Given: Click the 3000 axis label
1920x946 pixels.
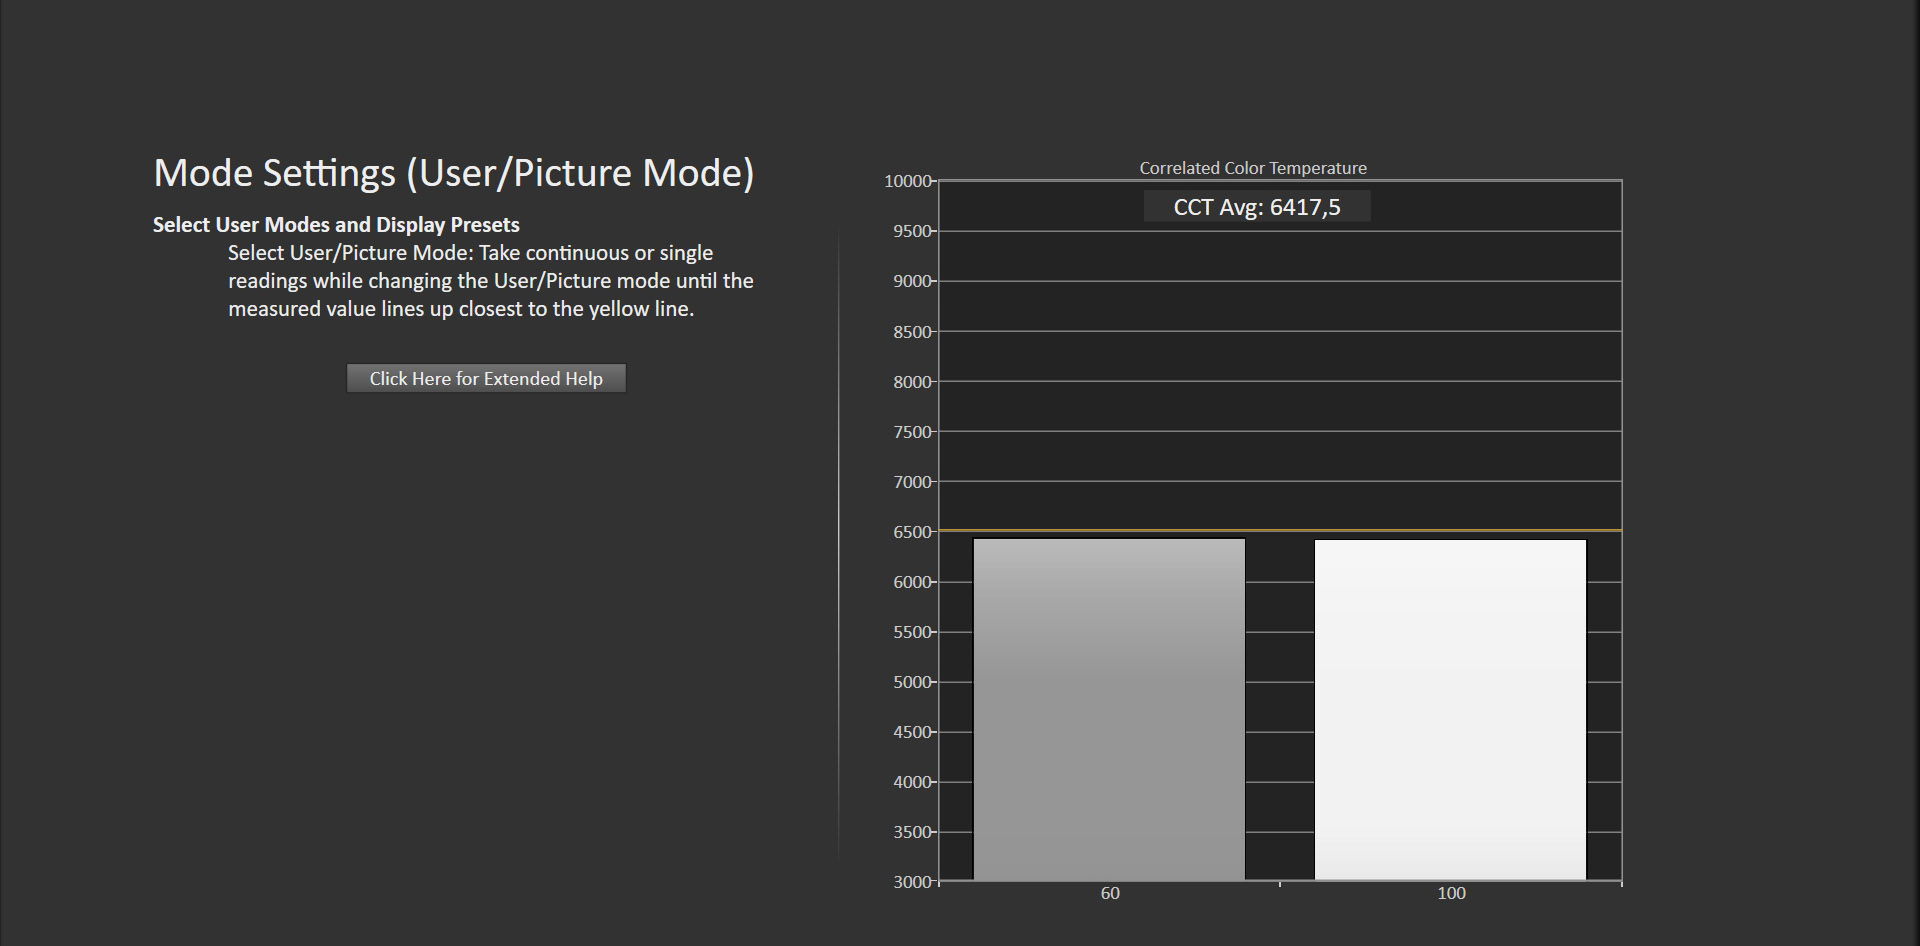Looking at the screenshot, I should 912,882.
